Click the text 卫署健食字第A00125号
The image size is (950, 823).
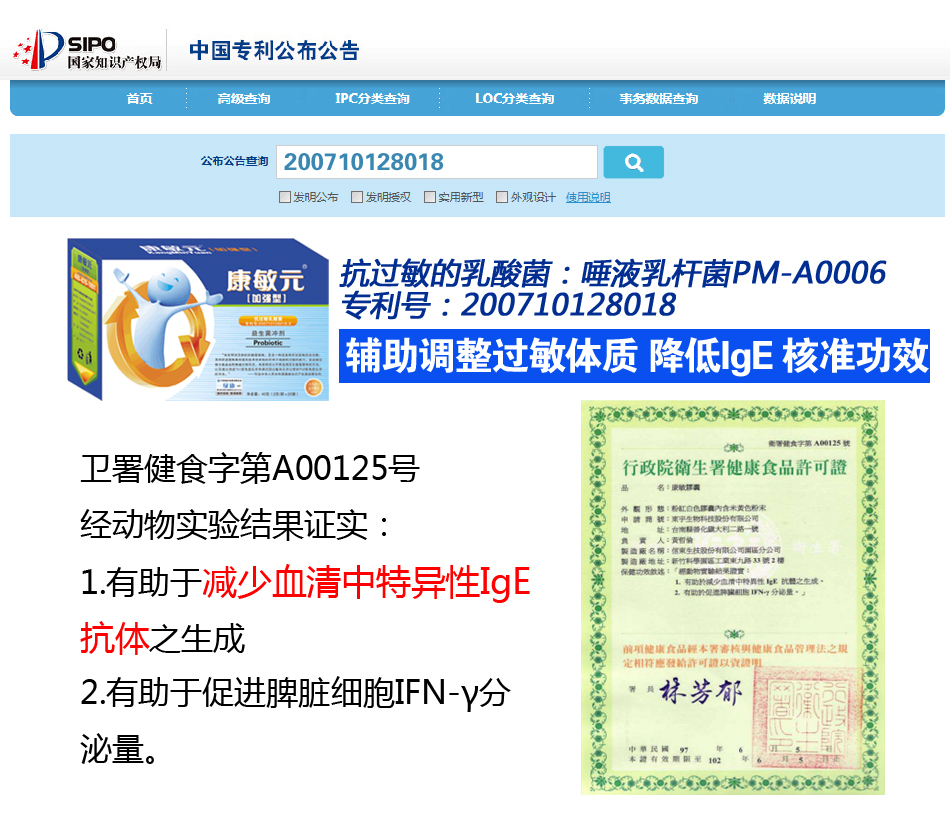pos(250,468)
